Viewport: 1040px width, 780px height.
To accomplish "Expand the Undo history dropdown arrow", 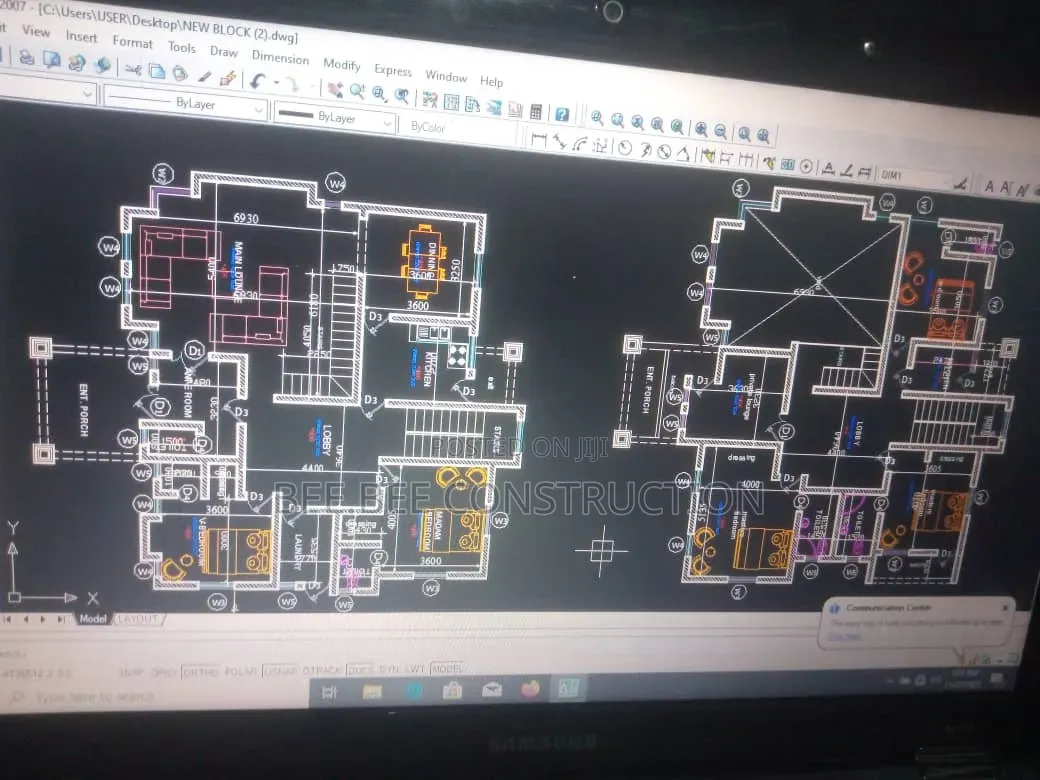I will pyautogui.click(x=275, y=84).
